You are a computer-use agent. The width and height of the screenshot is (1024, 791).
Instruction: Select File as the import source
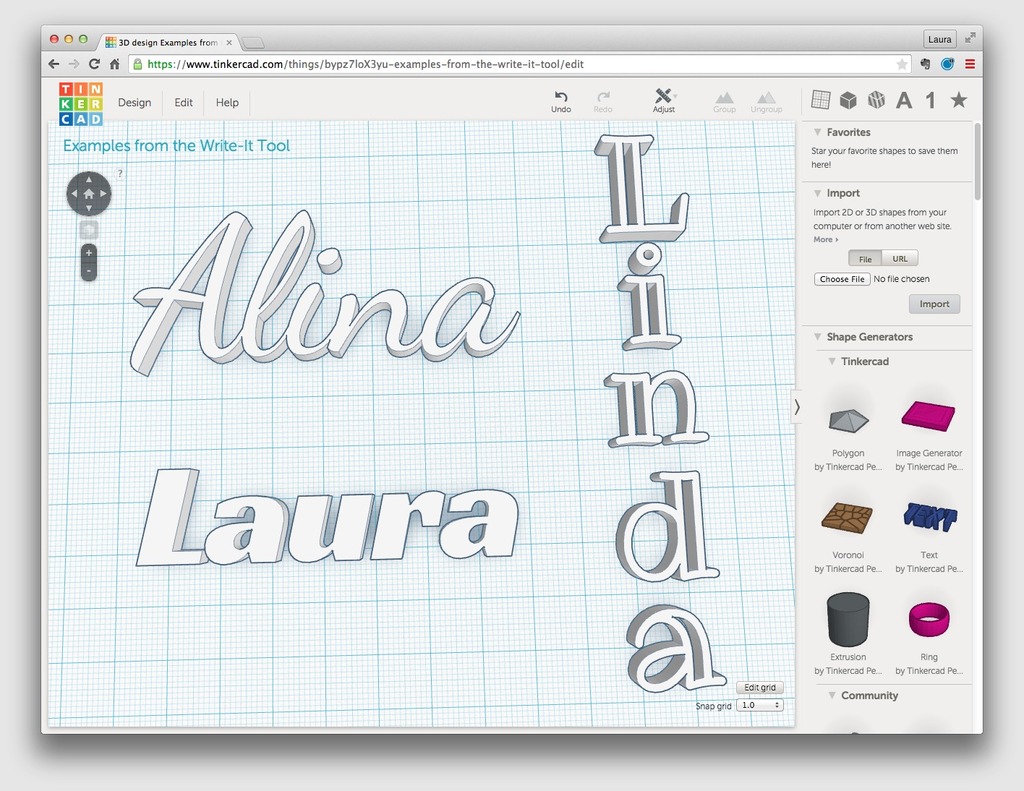[865, 259]
